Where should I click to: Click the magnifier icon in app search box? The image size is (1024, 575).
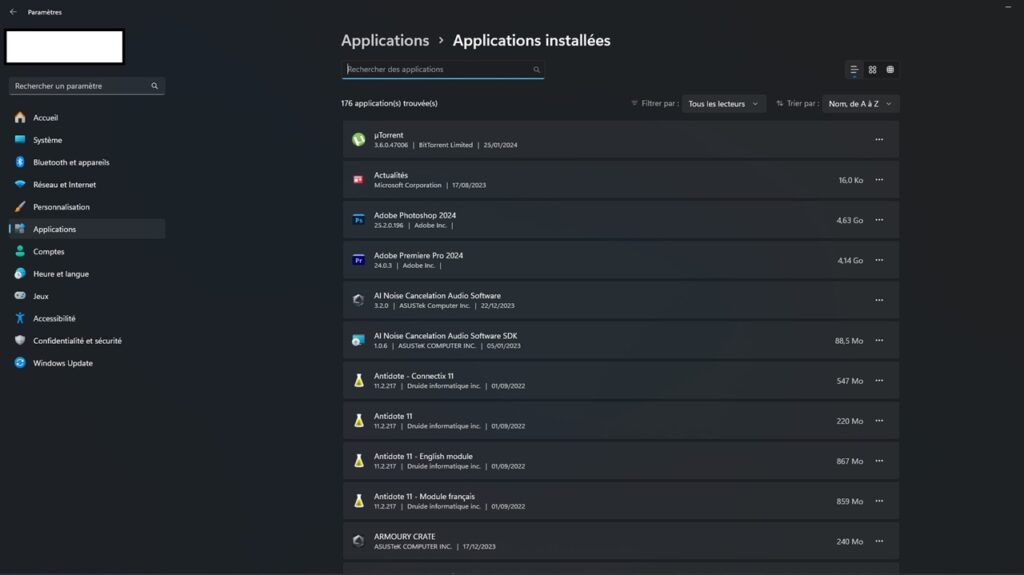tap(536, 69)
